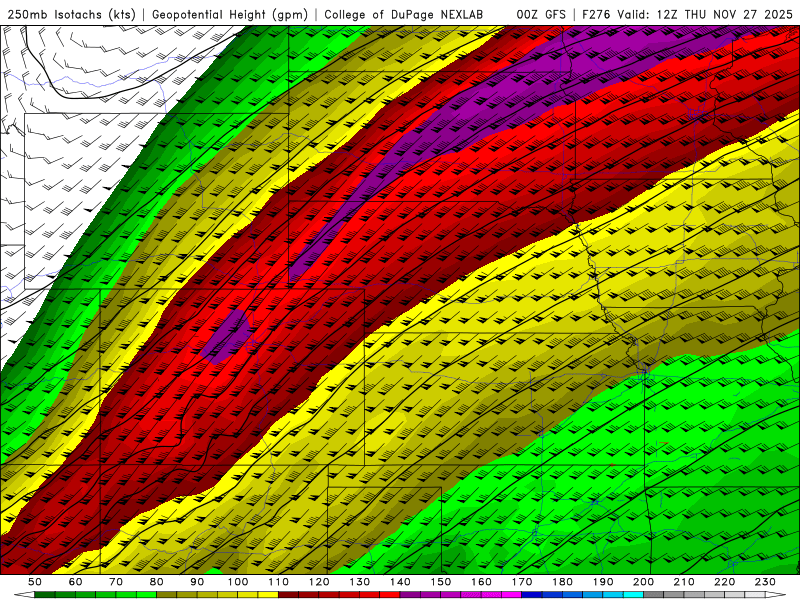Click the "140" color scale label
The image size is (800, 600).
pos(401,582)
